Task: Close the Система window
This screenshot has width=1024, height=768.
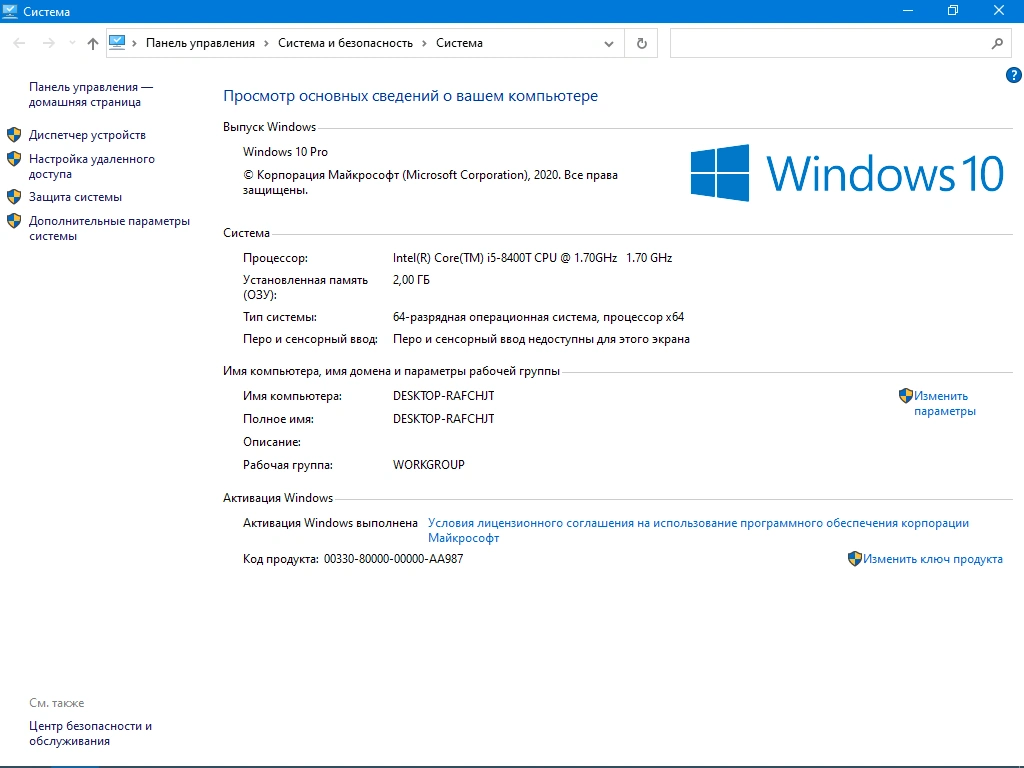Action: coord(999,11)
